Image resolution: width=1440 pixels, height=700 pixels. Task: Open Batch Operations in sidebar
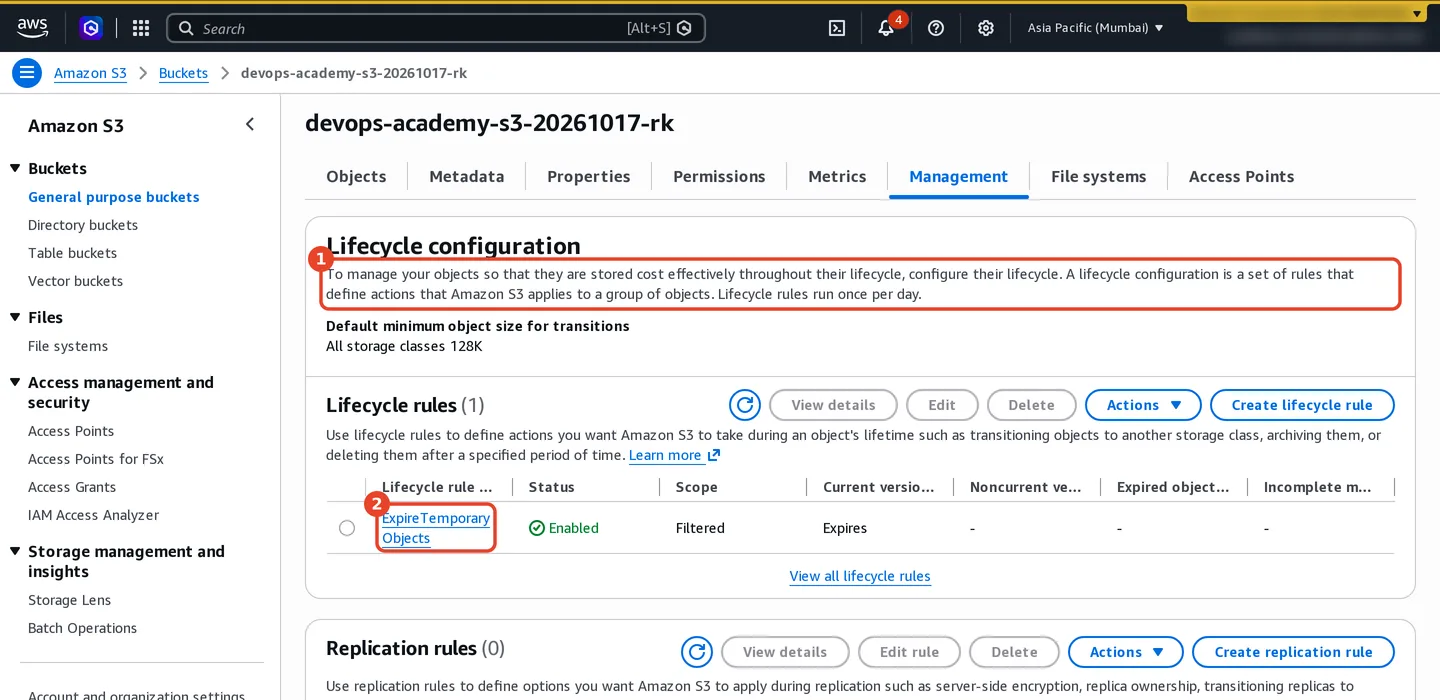click(82, 628)
